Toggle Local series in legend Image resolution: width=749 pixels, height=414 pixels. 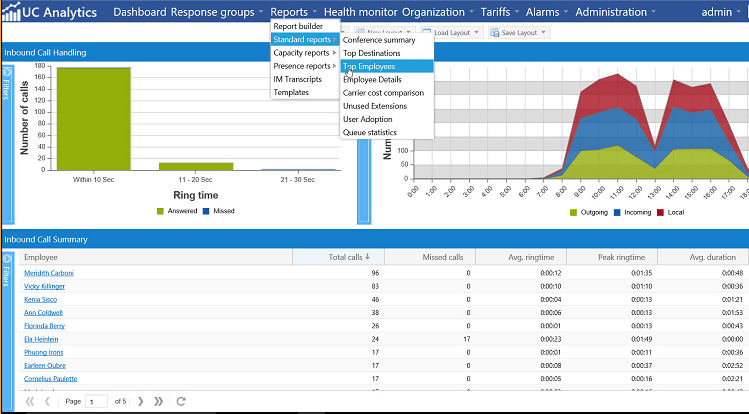[671, 212]
